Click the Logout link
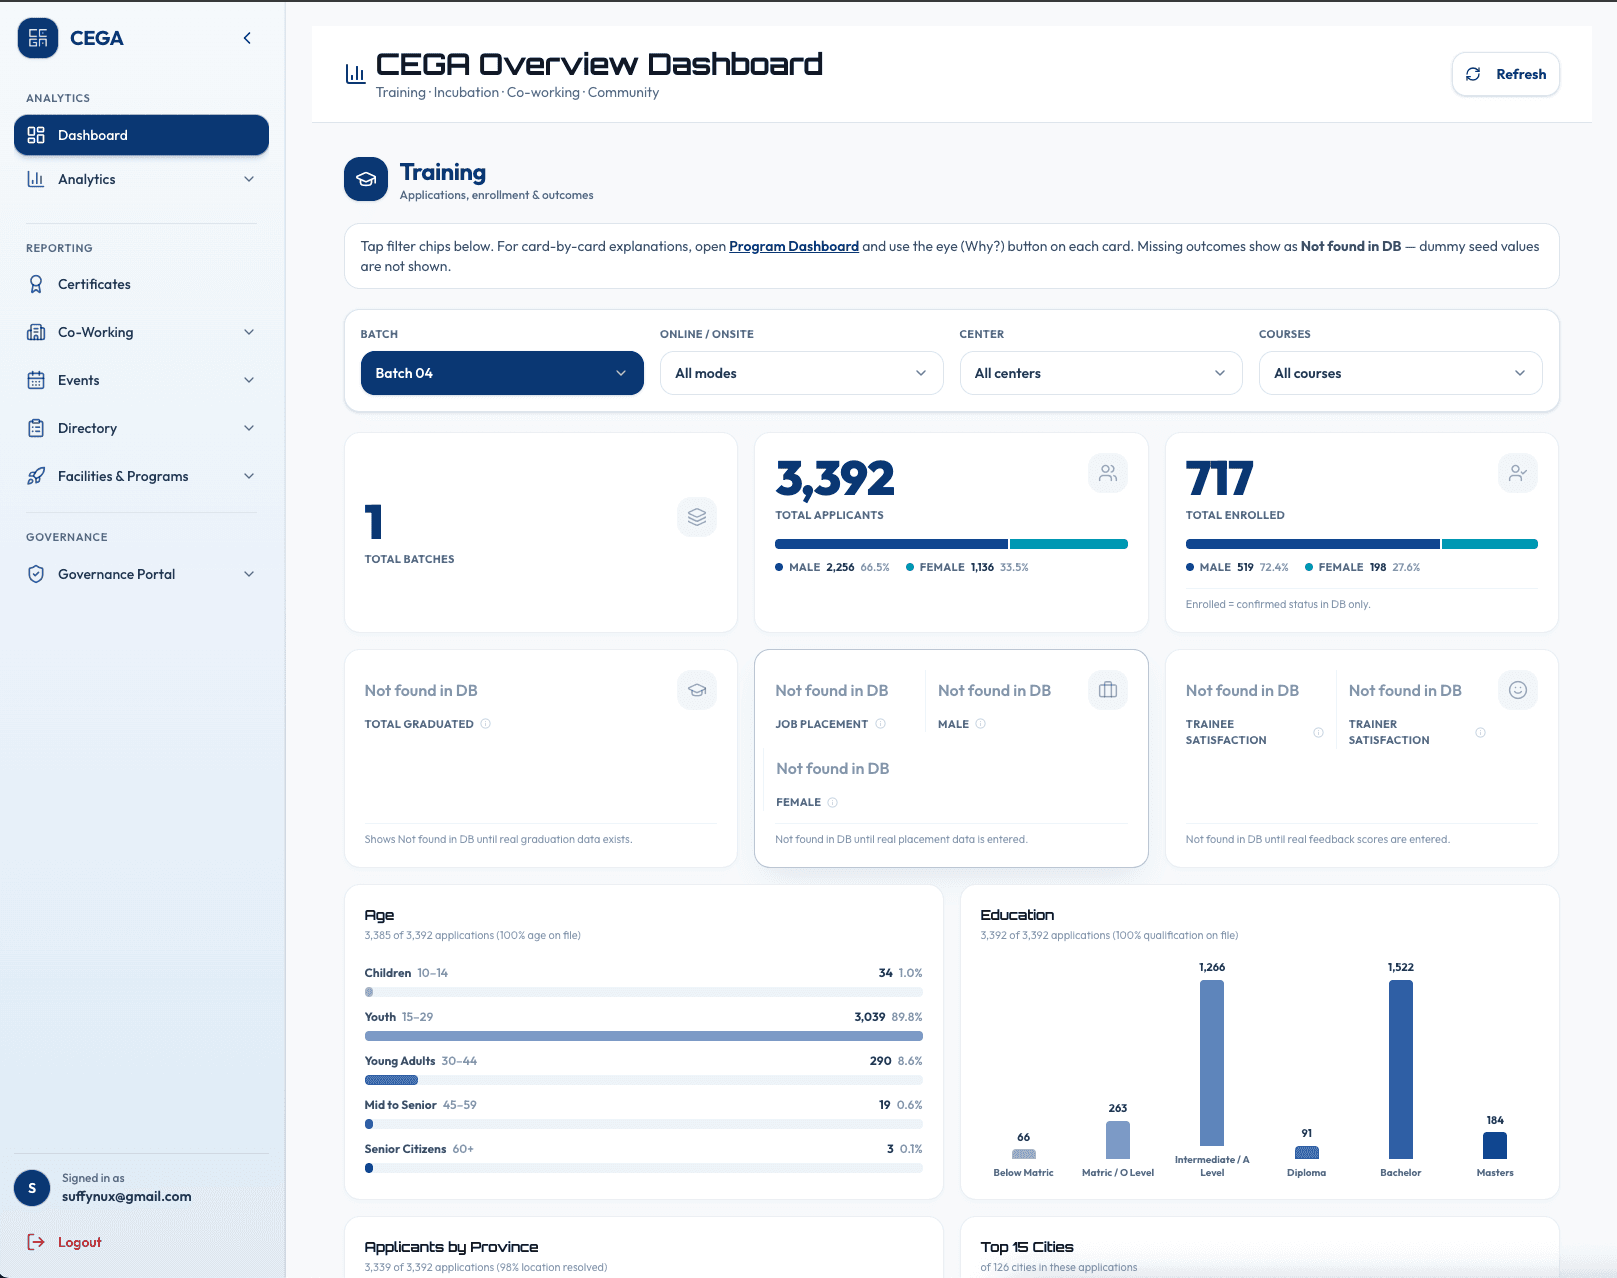Screen dimensions: 1617x1278 coord(64,1242)
